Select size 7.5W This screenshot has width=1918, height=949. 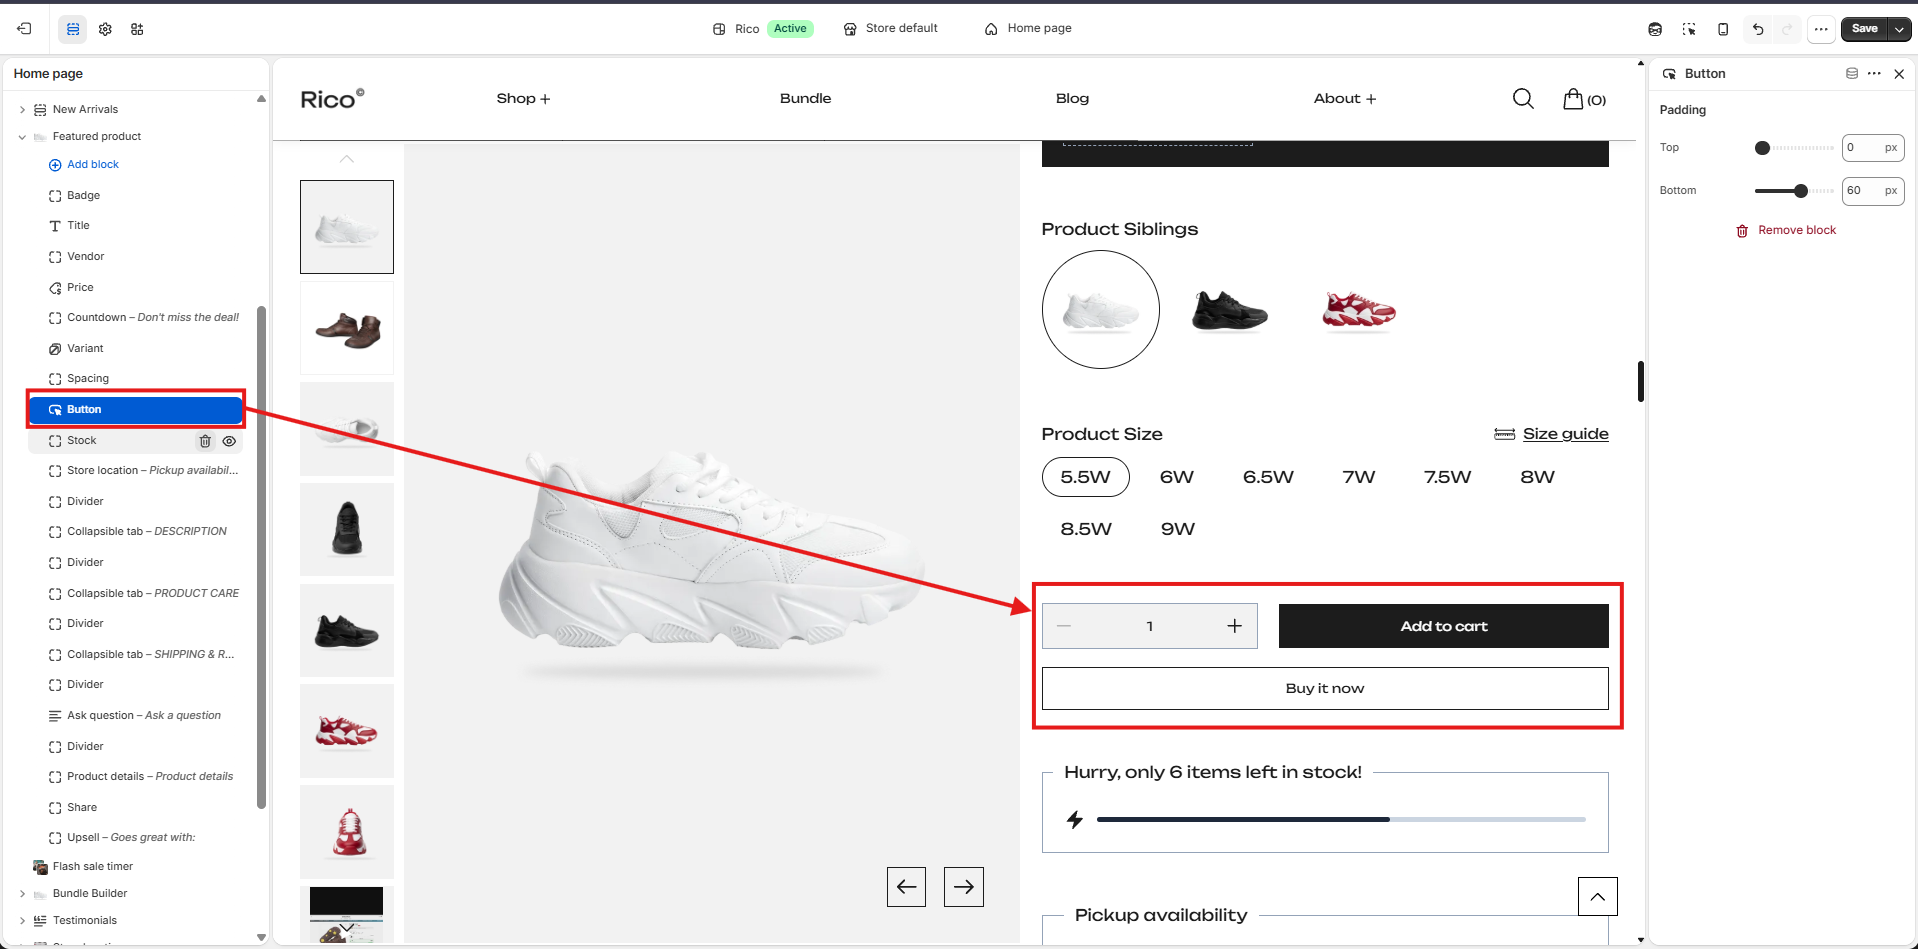1448,477
